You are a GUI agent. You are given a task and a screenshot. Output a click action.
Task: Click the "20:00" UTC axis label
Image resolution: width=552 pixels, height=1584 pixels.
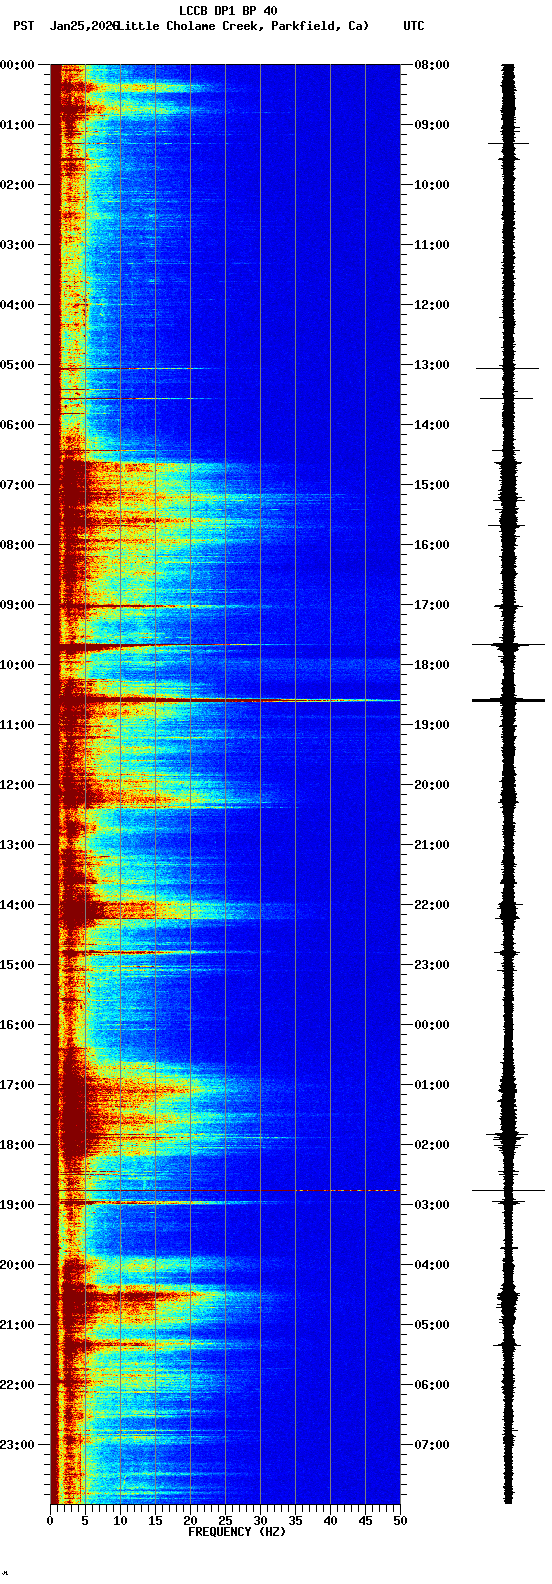[432, 785]
